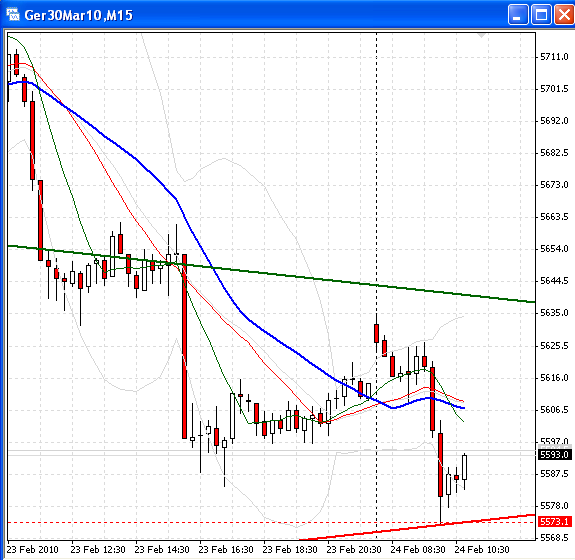The width and height of the screenshot is (575, 560).
Task: Click the 23 Feb 18:30 time label
Action: point(290,550)
